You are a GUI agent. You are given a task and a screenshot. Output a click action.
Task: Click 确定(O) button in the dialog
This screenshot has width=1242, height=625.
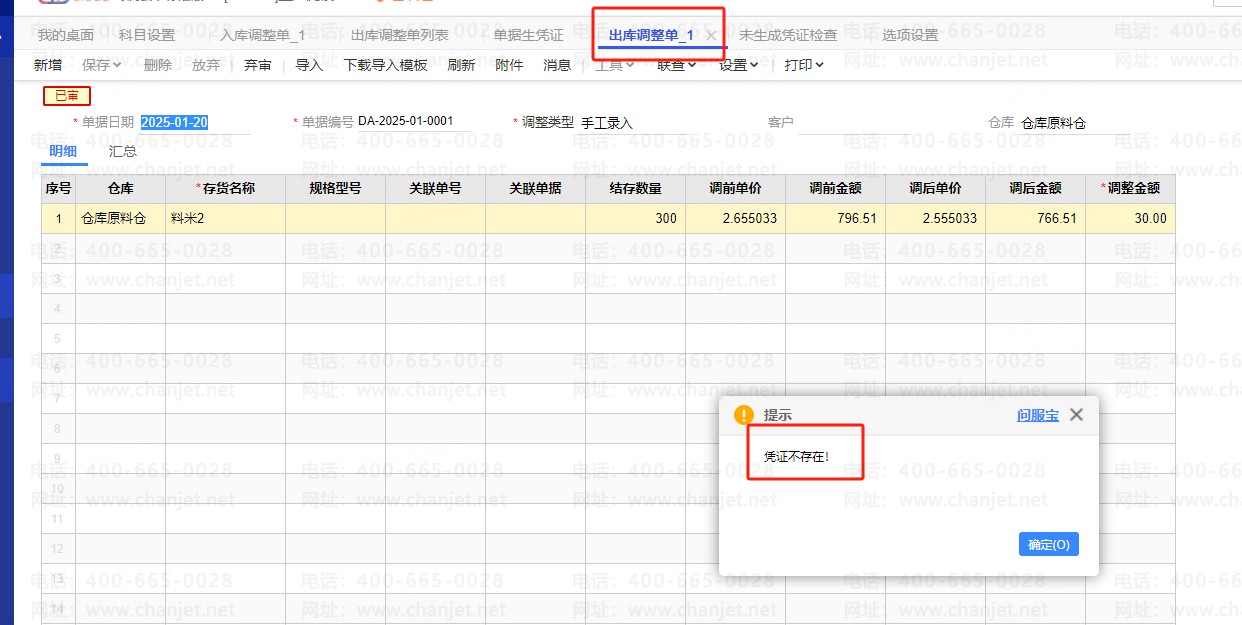1048,544
